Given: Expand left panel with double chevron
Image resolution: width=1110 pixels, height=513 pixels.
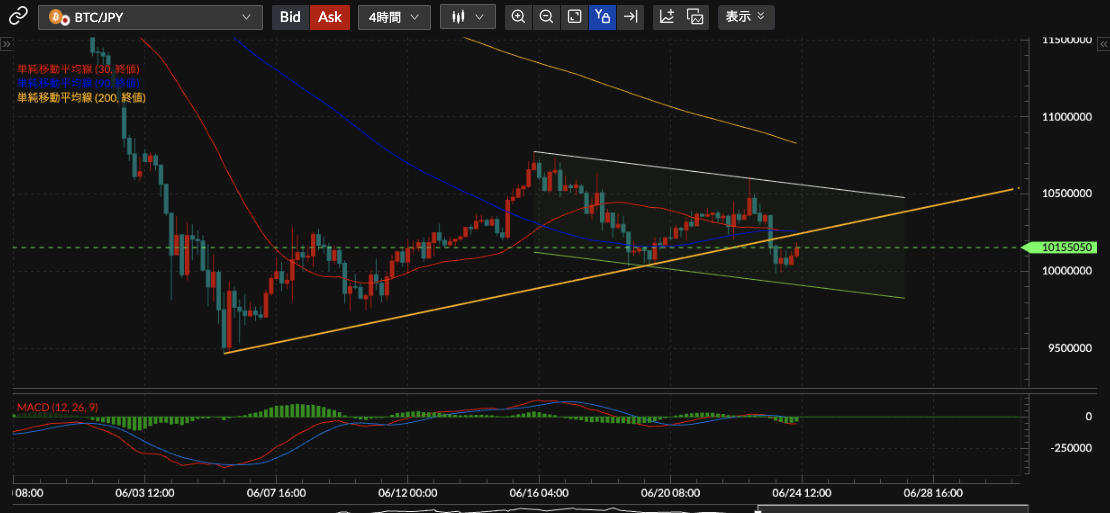Looking at the screenshot, I should pyautogui.click(x=6, y=45).
